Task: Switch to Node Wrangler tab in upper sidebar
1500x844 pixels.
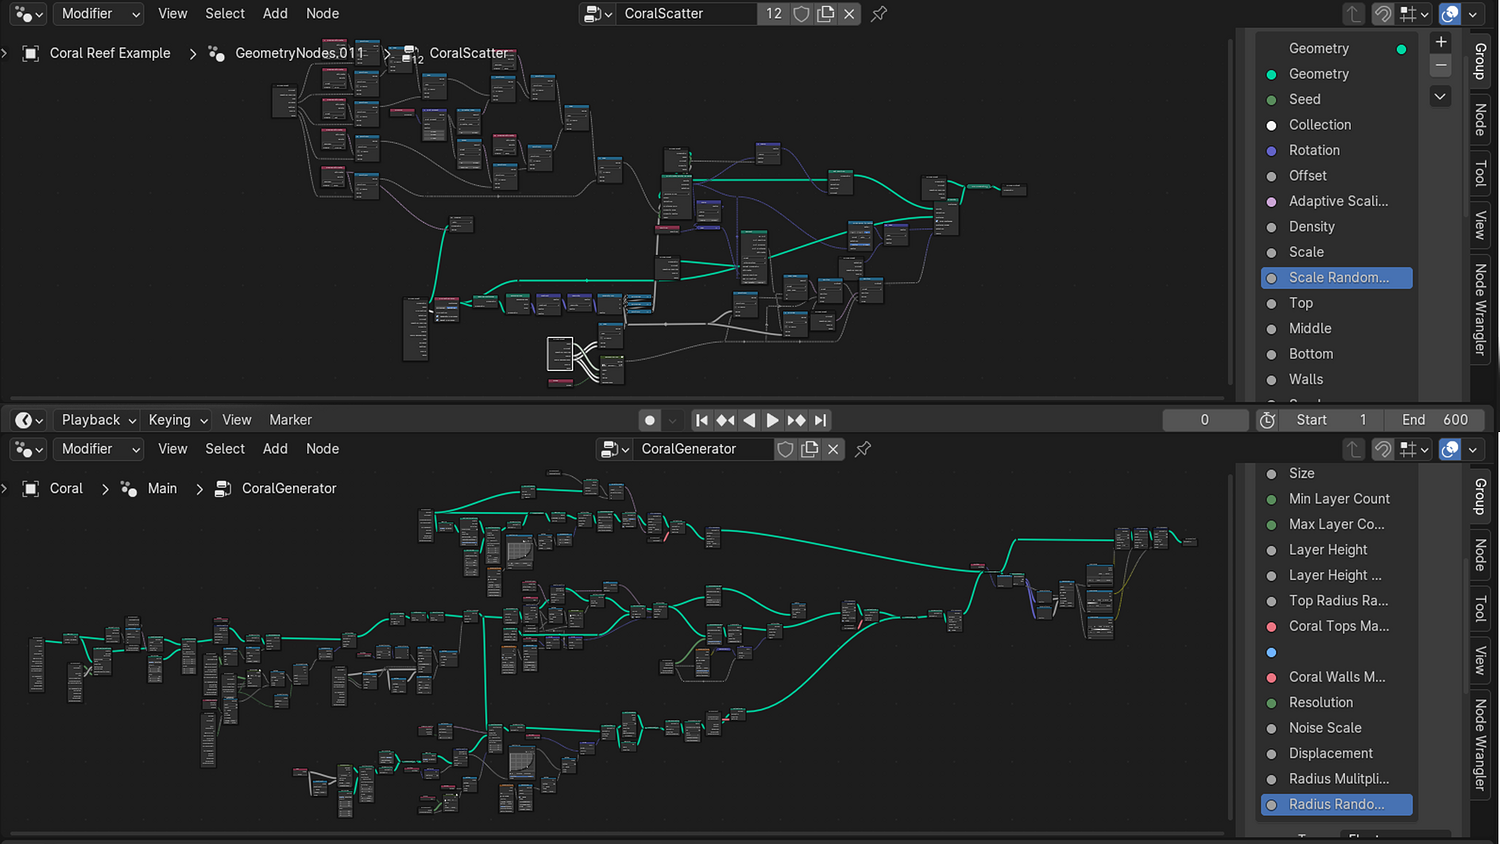Action: pyautogui.click(x=1481, y=309)
